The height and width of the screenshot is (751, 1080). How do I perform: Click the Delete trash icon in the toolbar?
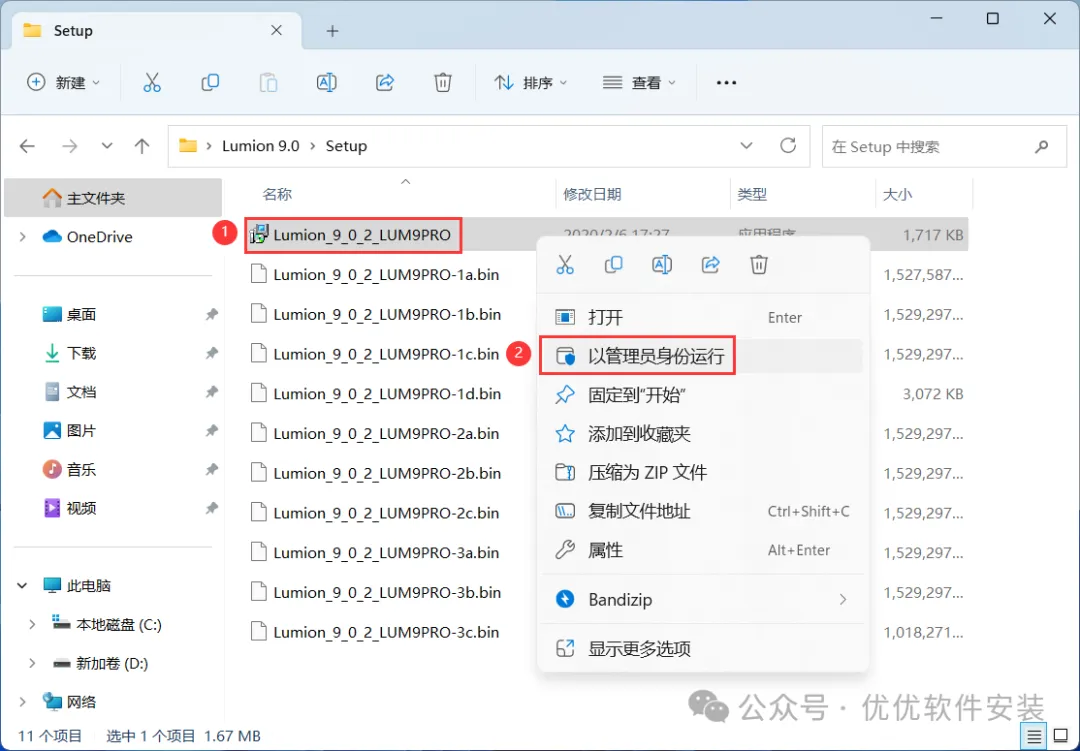pyautogui.click(x=443, y=83)
